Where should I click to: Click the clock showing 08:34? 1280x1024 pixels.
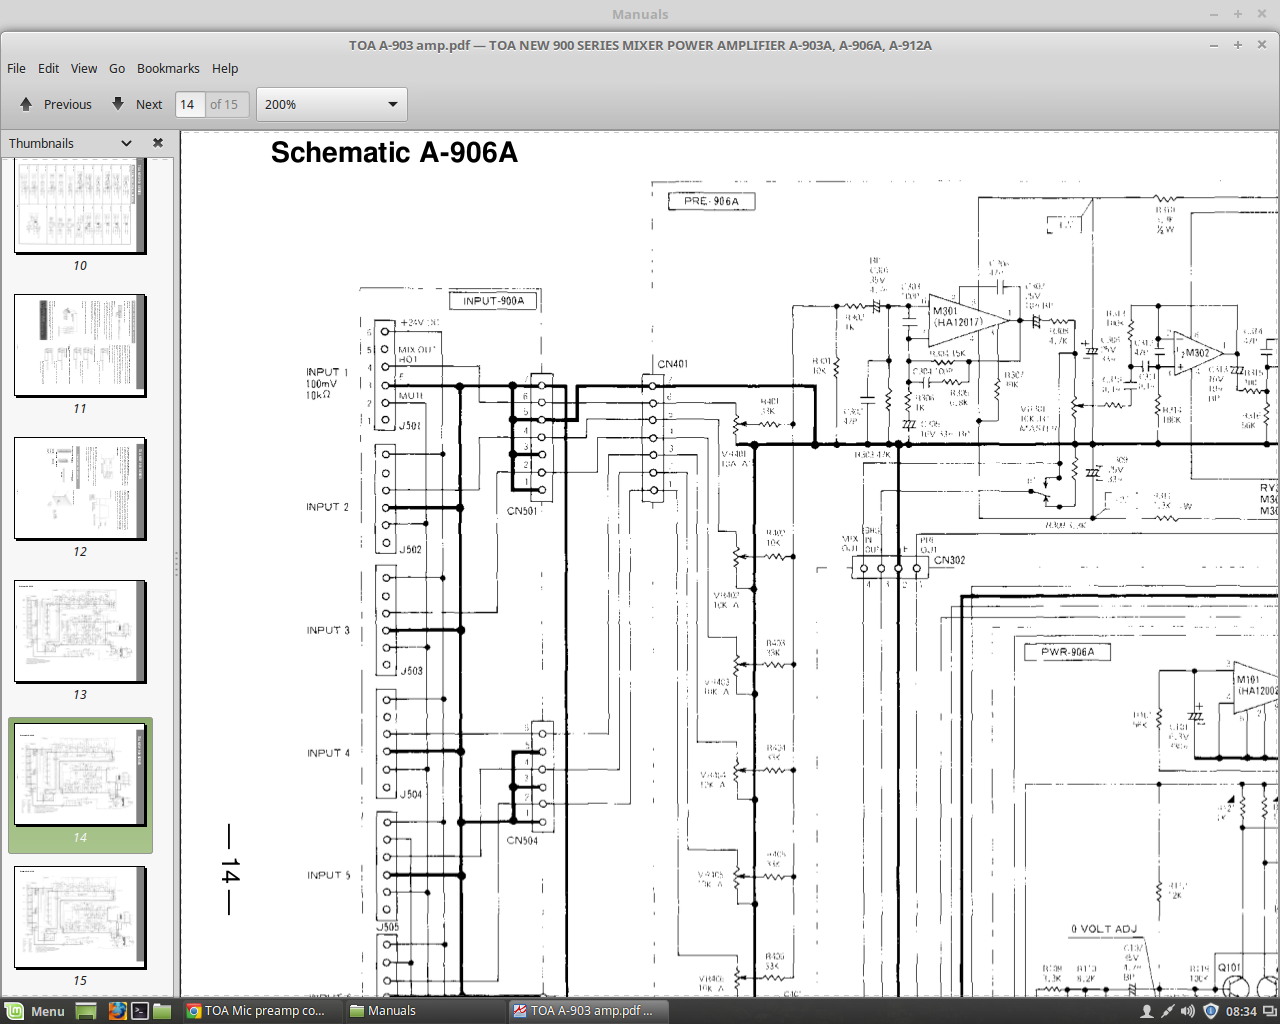(1241, 1011)
